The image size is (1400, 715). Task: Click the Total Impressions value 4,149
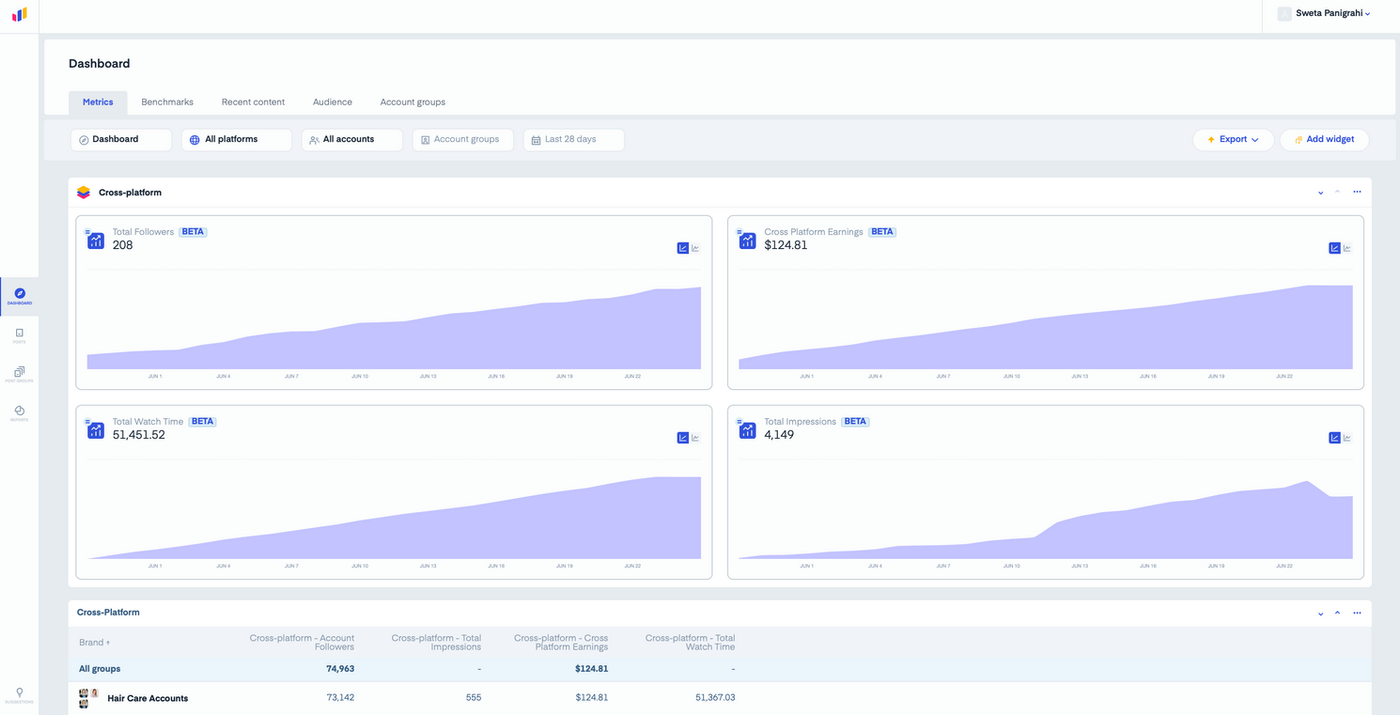[x=779, y=435]
